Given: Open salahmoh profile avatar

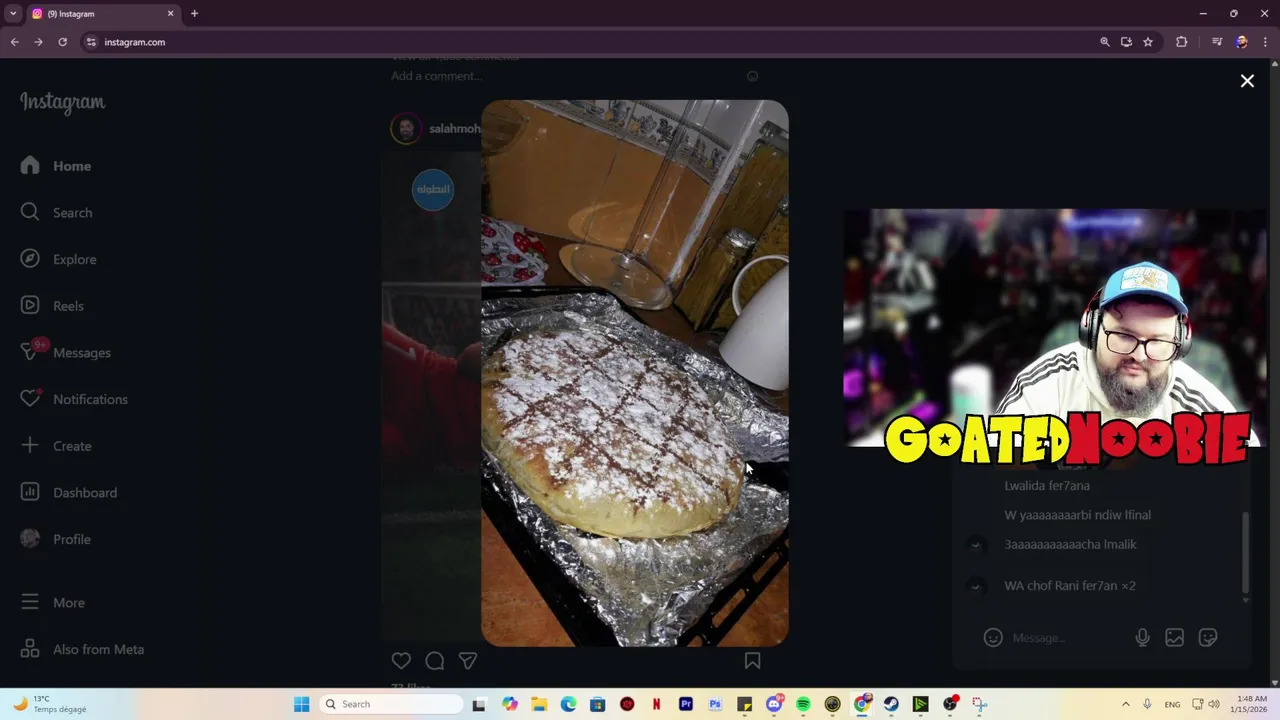Looking at the screenshot, I should [405, 128].
